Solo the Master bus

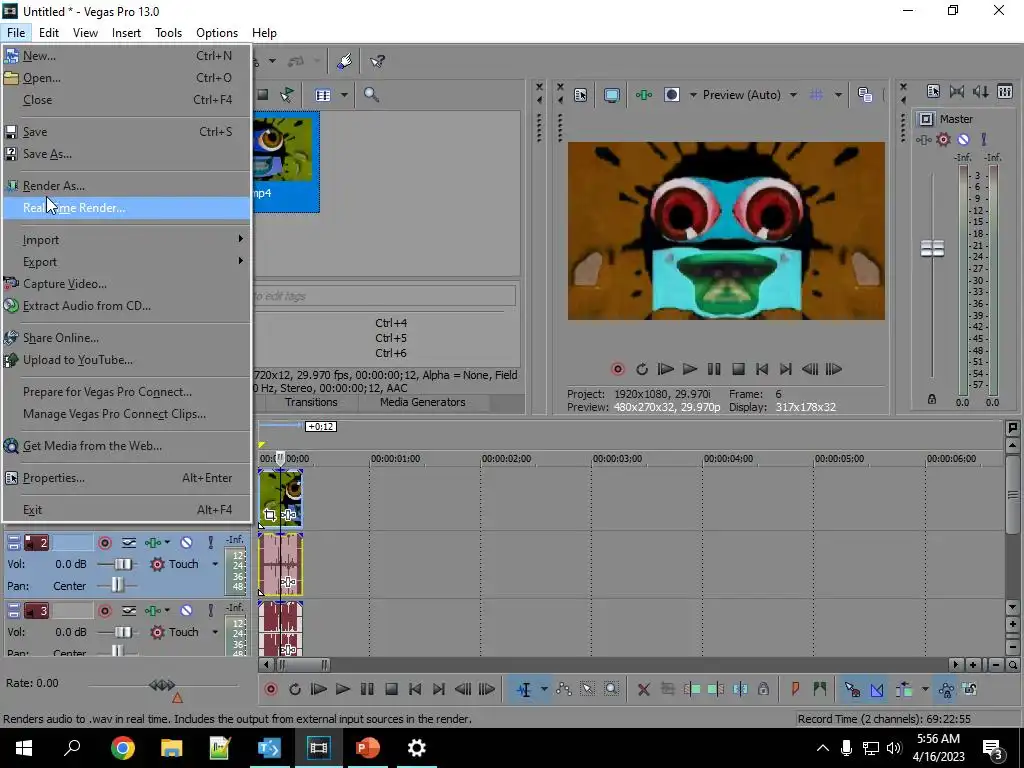click(984, 139)
